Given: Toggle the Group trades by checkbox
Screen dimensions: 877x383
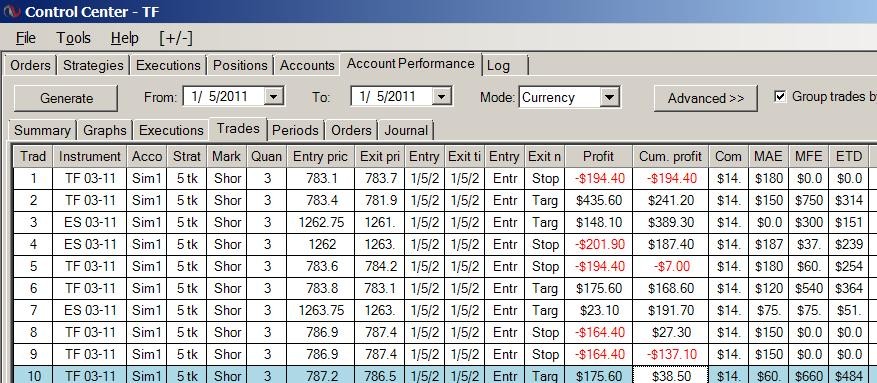Looking at the screenshot, I should 780,96.
